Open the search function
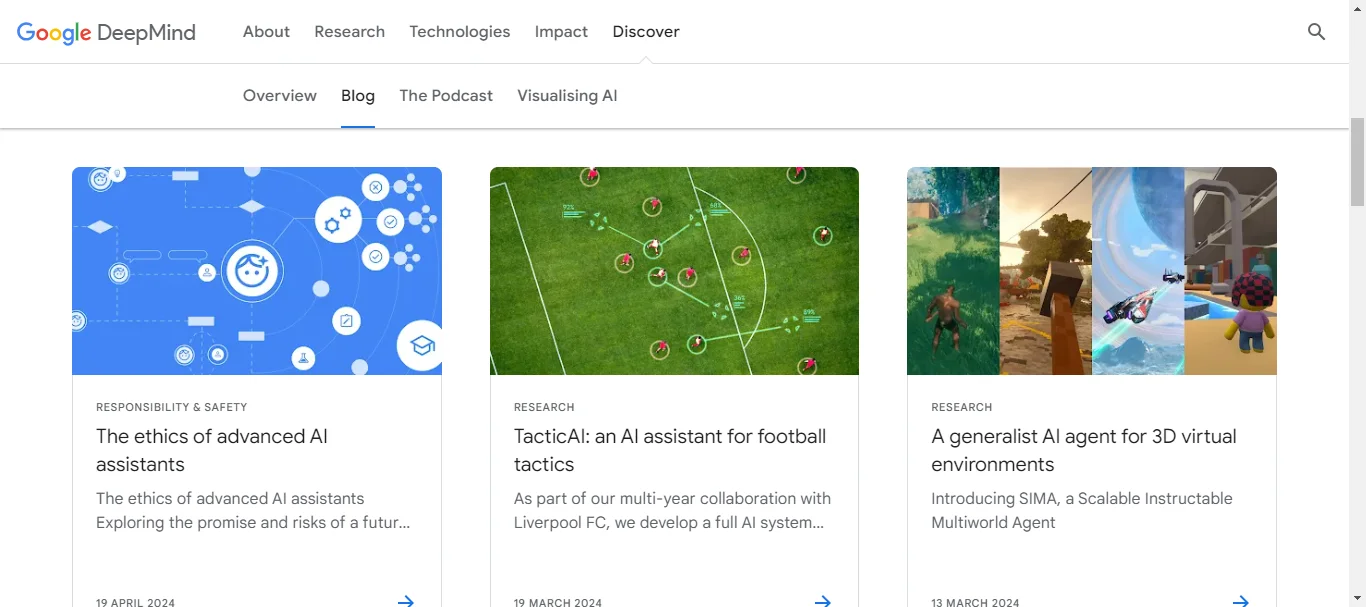 pos(1316,31)
